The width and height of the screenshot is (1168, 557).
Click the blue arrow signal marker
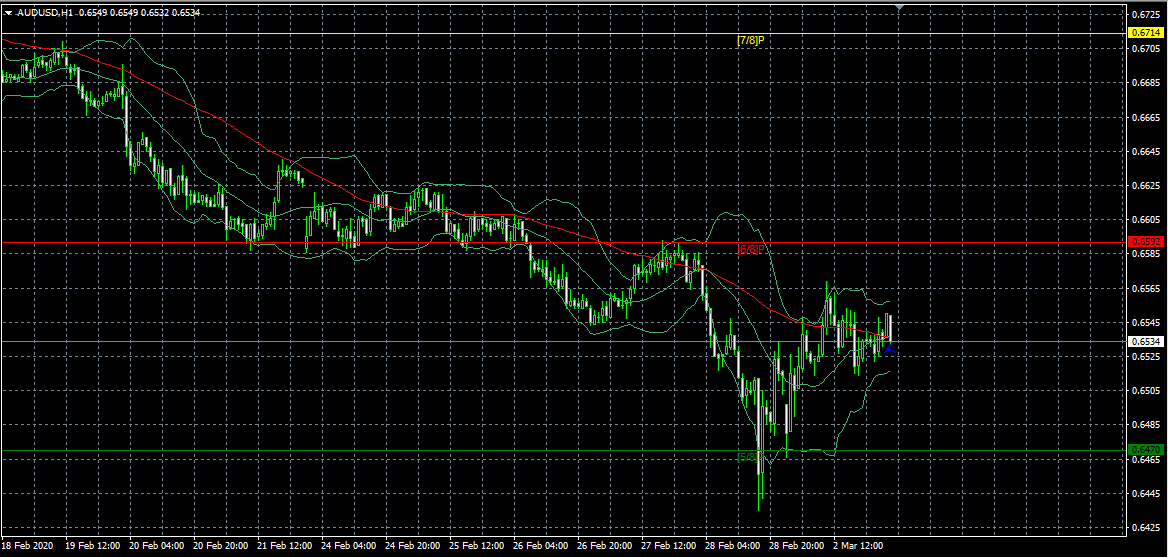[x=888, y=348]
